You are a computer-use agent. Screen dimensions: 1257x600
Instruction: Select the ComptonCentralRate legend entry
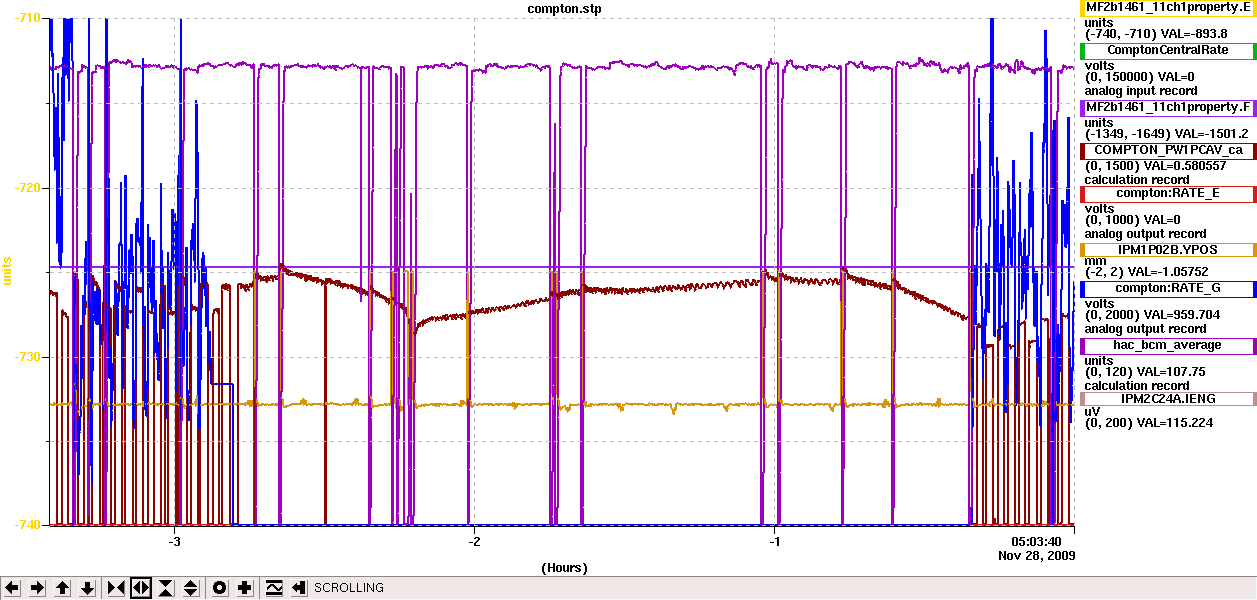click(1168, 50)
